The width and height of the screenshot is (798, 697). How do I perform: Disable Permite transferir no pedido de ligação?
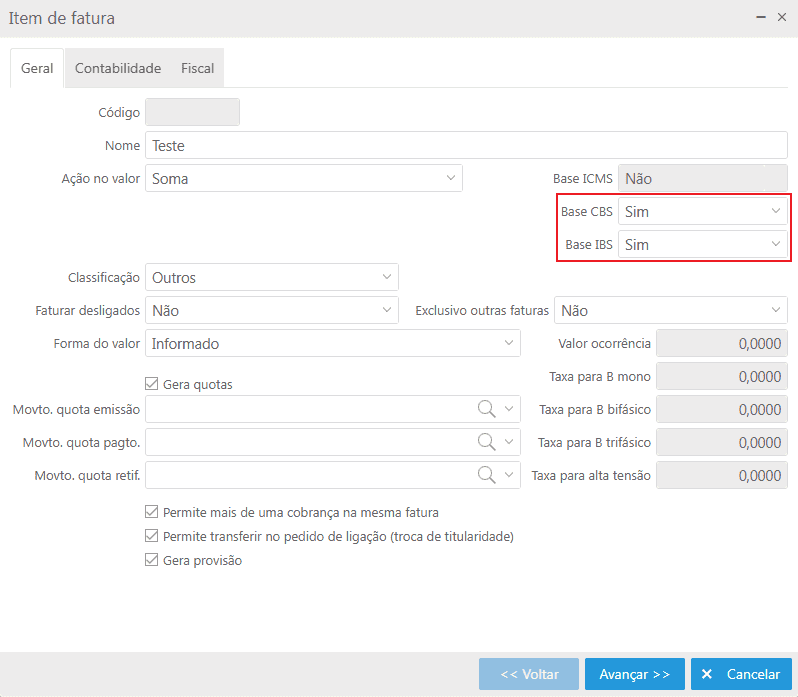point(152,537)
